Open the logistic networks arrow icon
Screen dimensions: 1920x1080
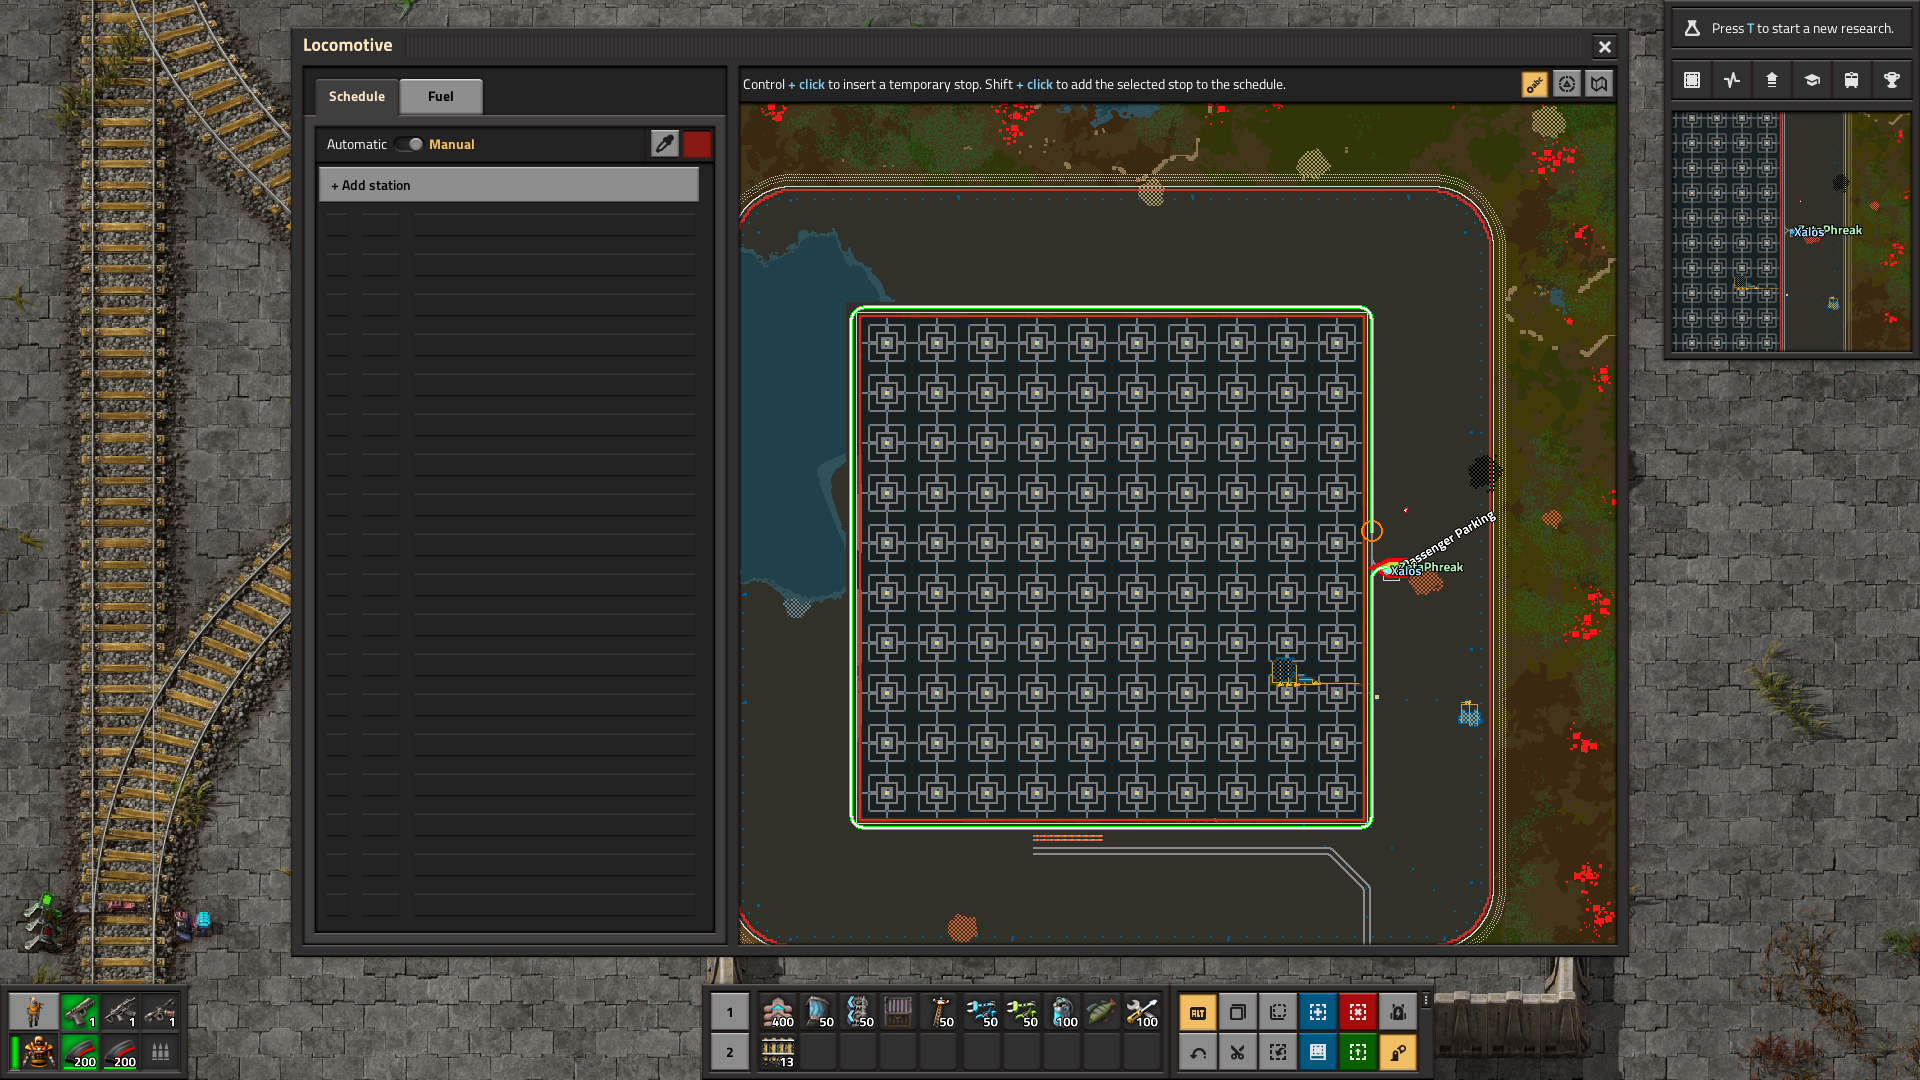pos(1772,80)
